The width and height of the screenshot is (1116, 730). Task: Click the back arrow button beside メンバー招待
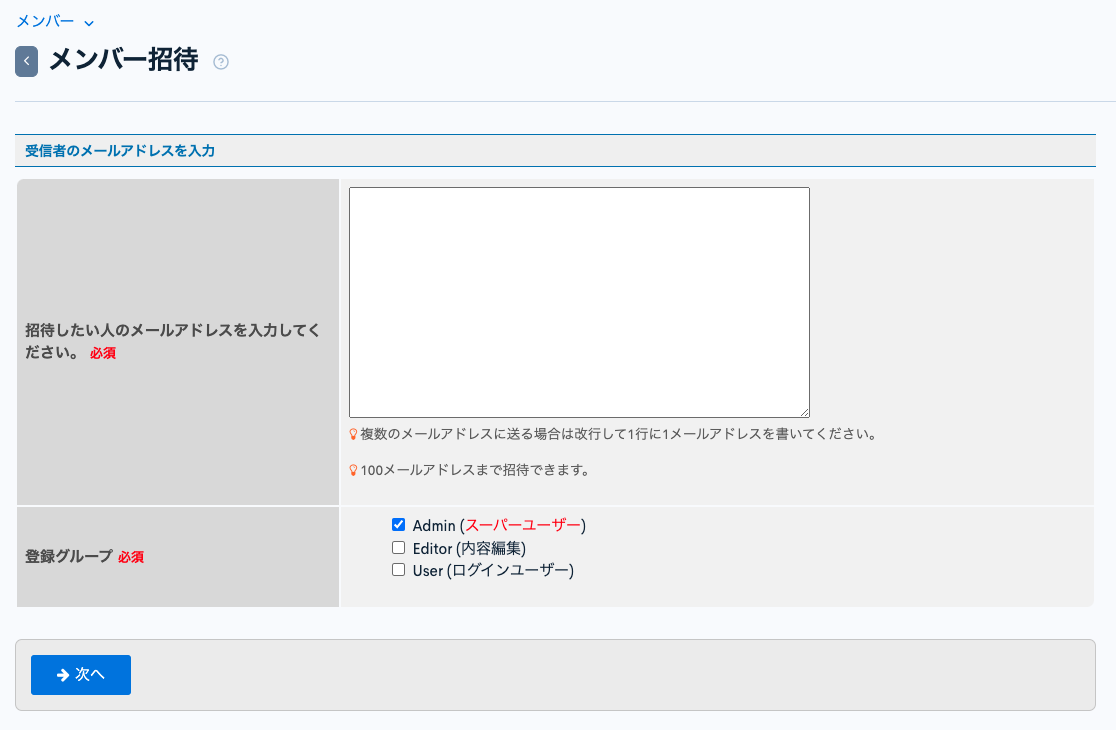coord(26,62)
